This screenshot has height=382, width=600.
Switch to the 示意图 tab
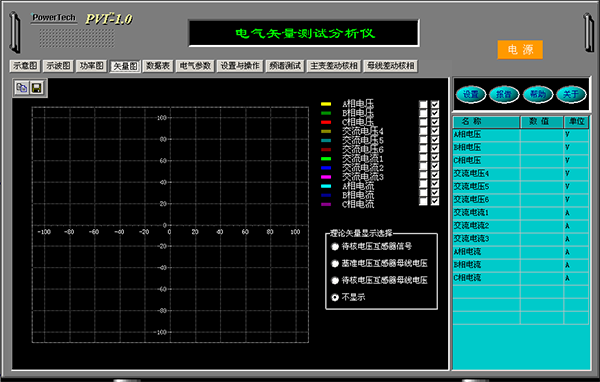click(25, 66)
